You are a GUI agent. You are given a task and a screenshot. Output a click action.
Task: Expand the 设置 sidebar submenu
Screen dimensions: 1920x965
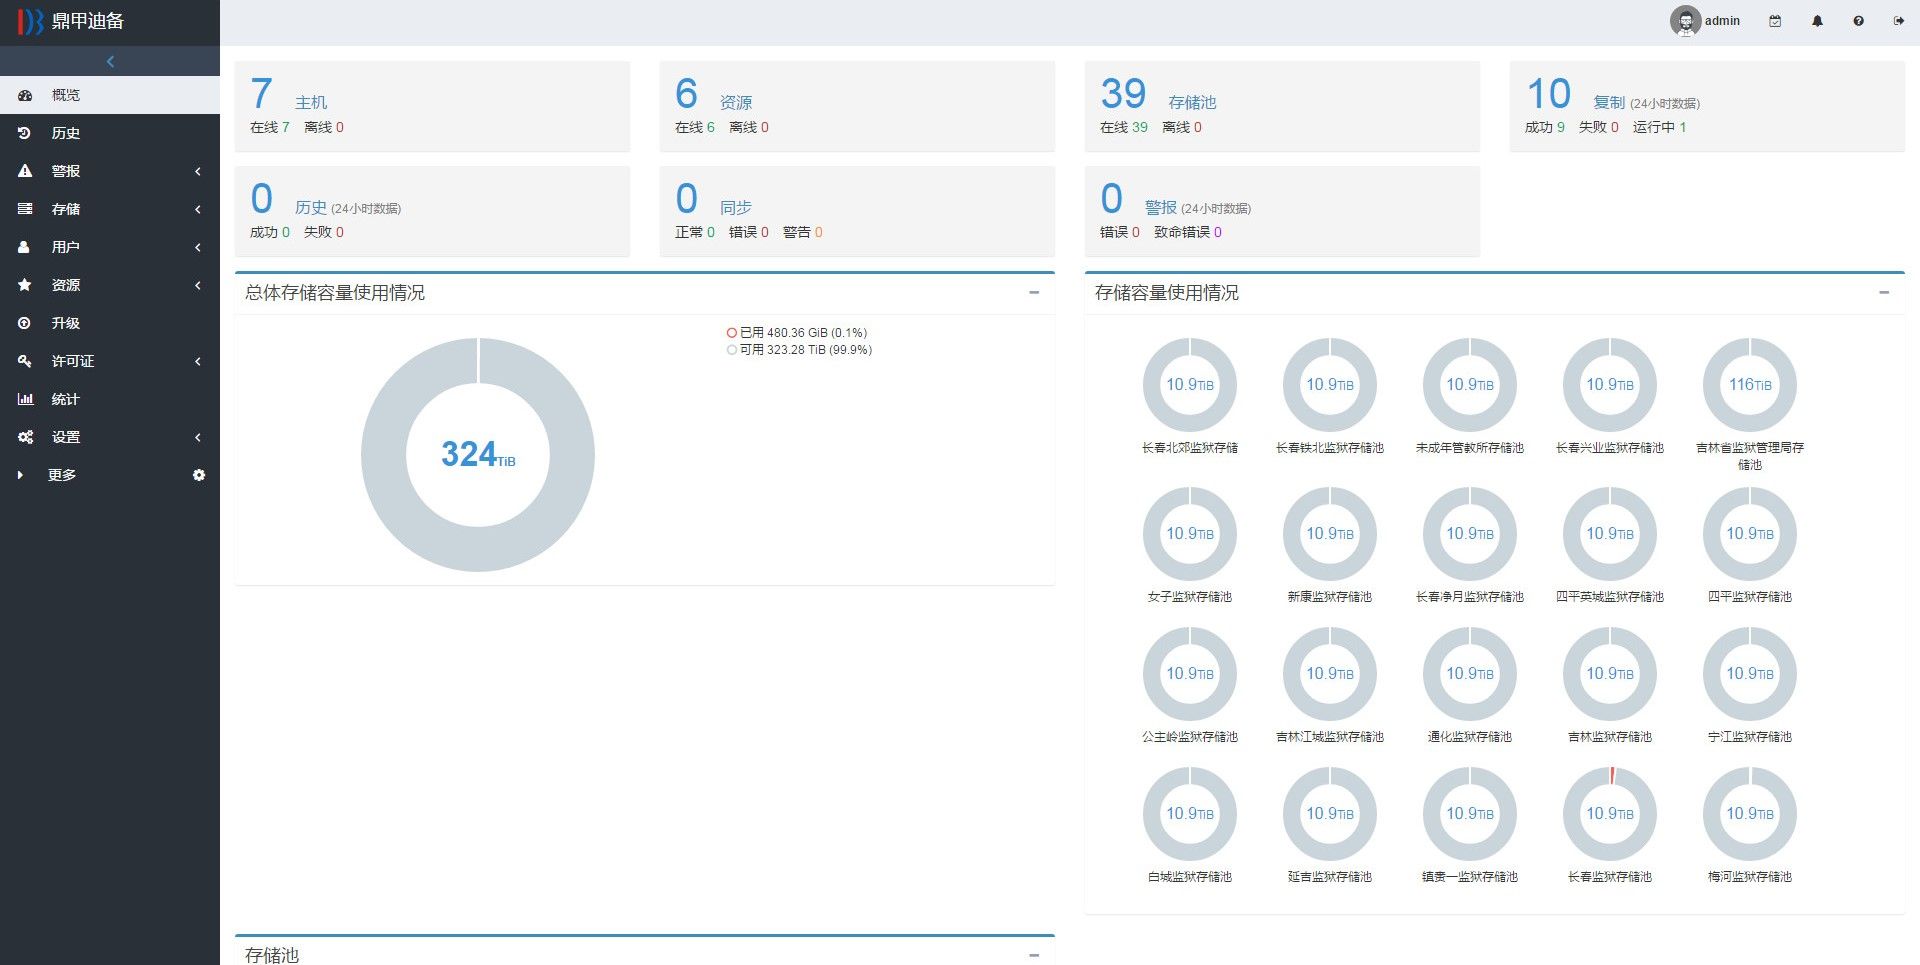pyautogui.click(x=110, y=437)
